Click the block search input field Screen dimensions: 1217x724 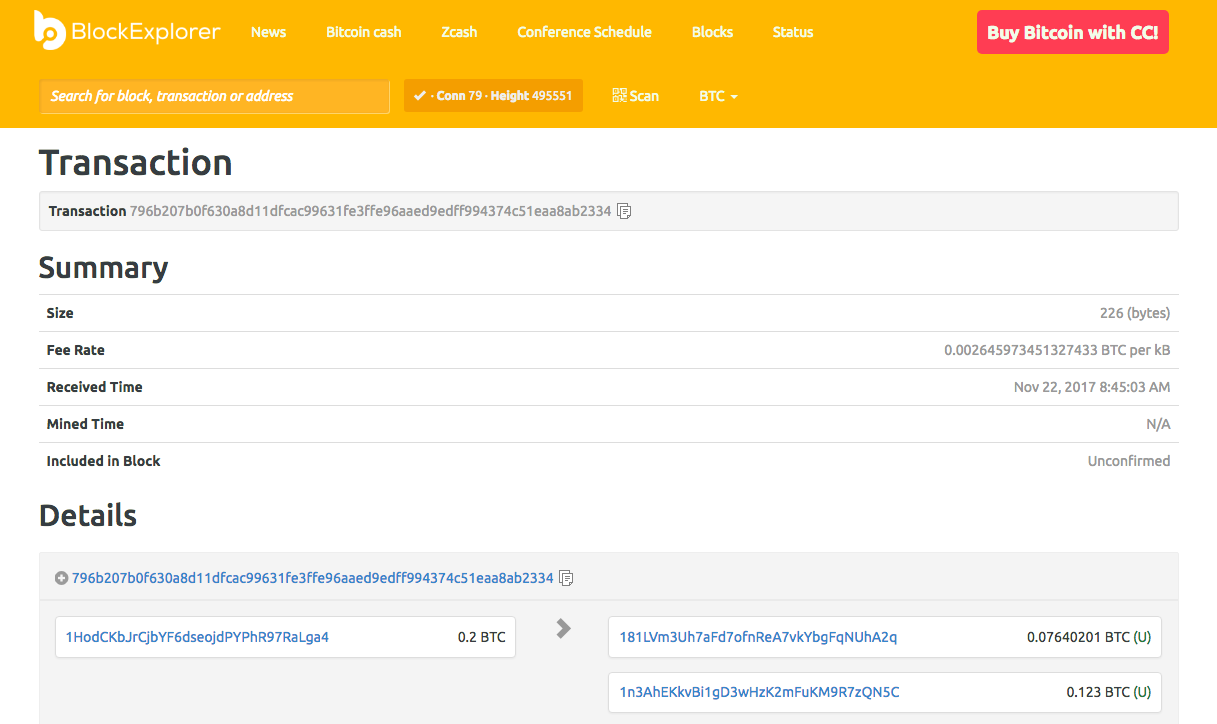pos(214,96)
